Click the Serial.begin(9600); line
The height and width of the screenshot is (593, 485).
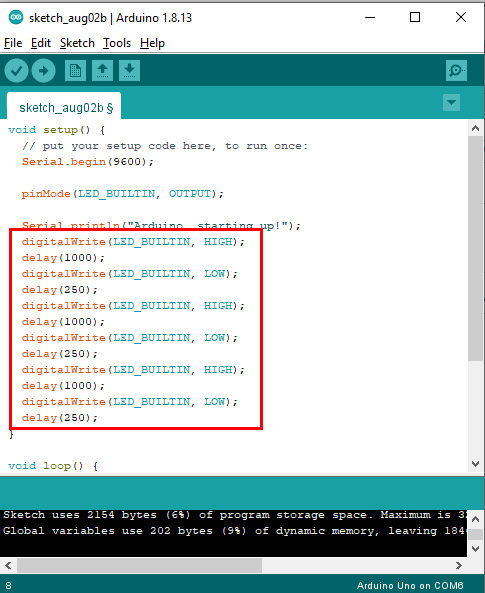[x=88, y=162]
